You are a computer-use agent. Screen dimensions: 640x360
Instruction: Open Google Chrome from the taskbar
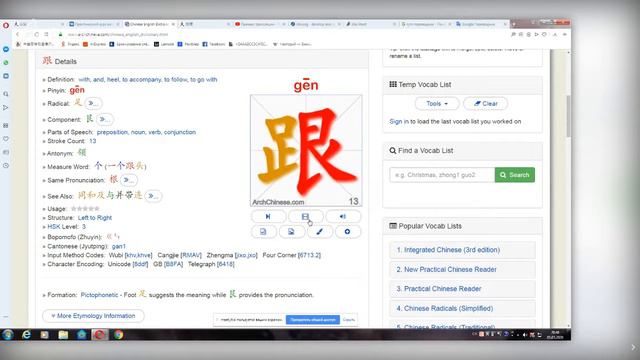(x=119, y=335)
